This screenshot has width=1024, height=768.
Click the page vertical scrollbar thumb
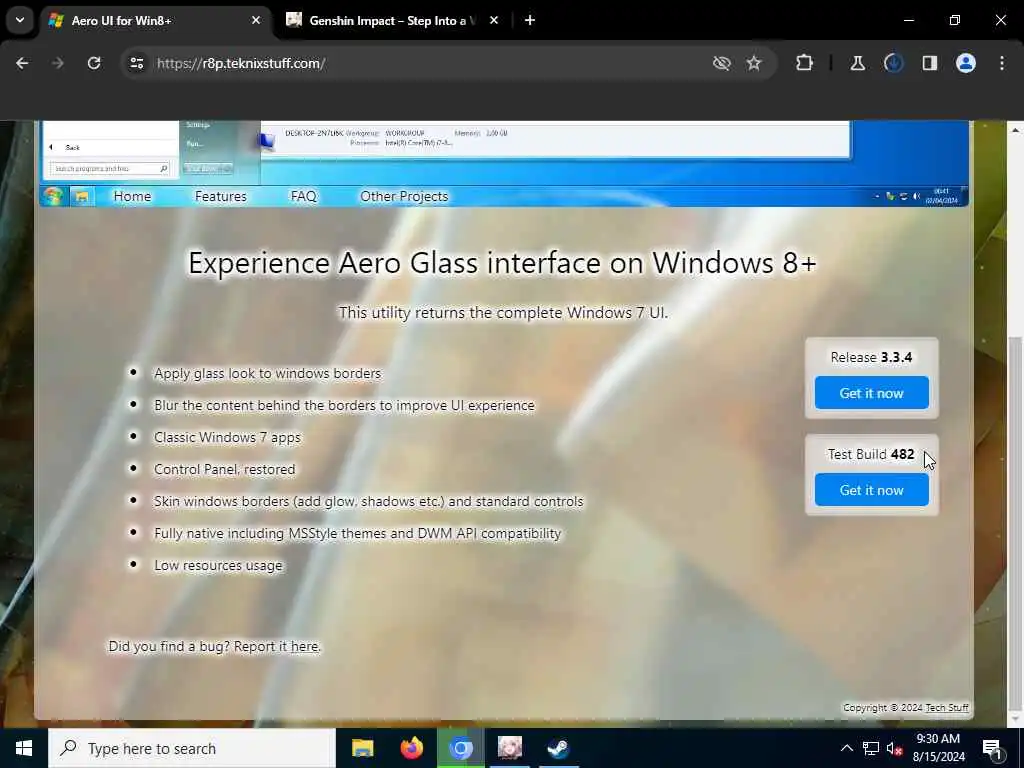(1014, 522)
